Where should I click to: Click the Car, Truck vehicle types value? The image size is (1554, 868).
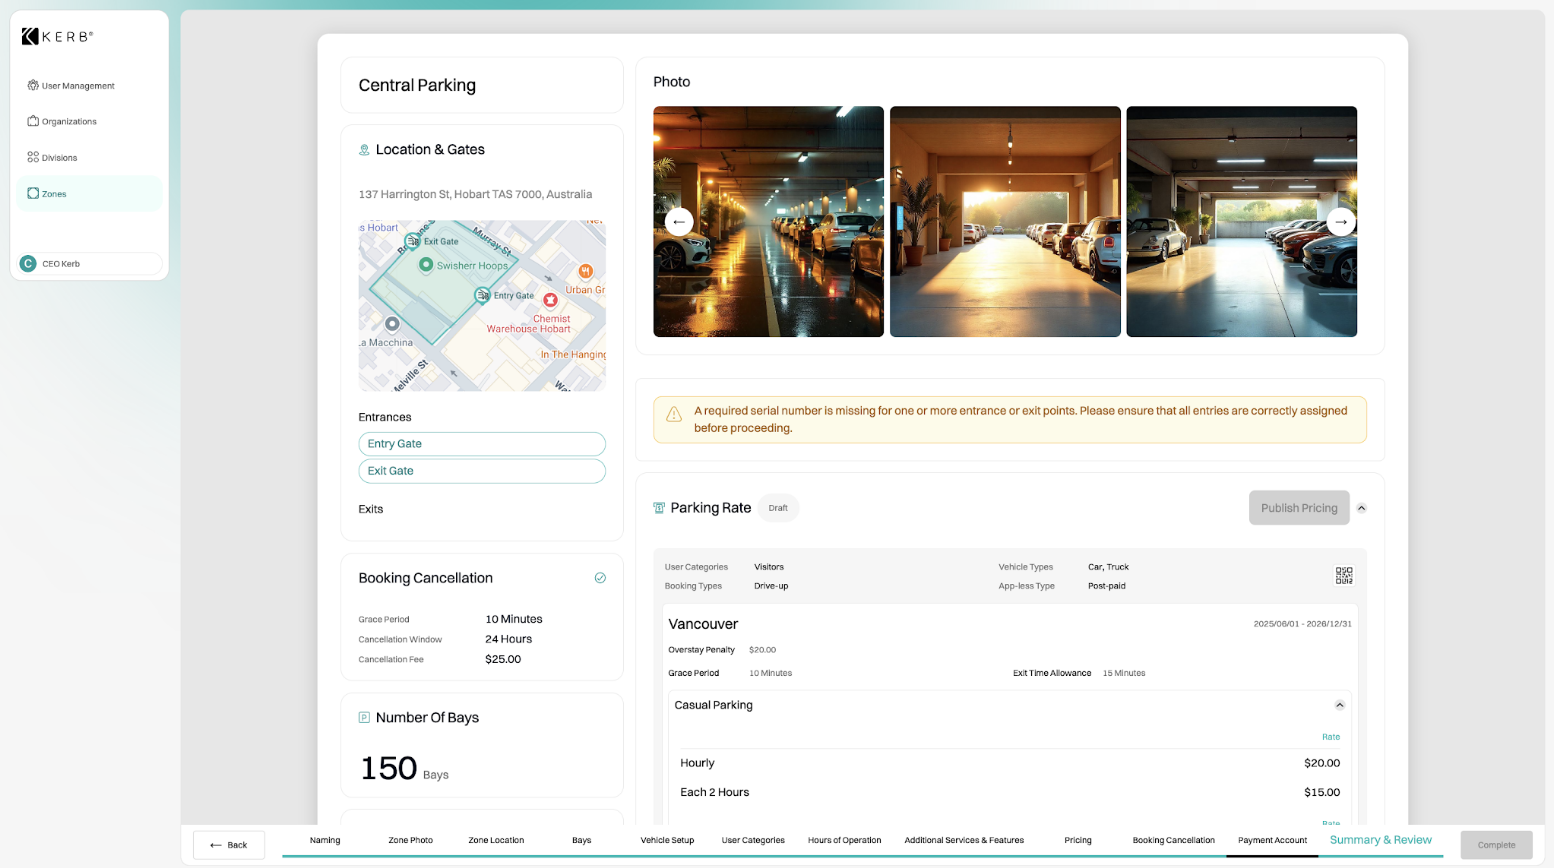pos(1108,567)
